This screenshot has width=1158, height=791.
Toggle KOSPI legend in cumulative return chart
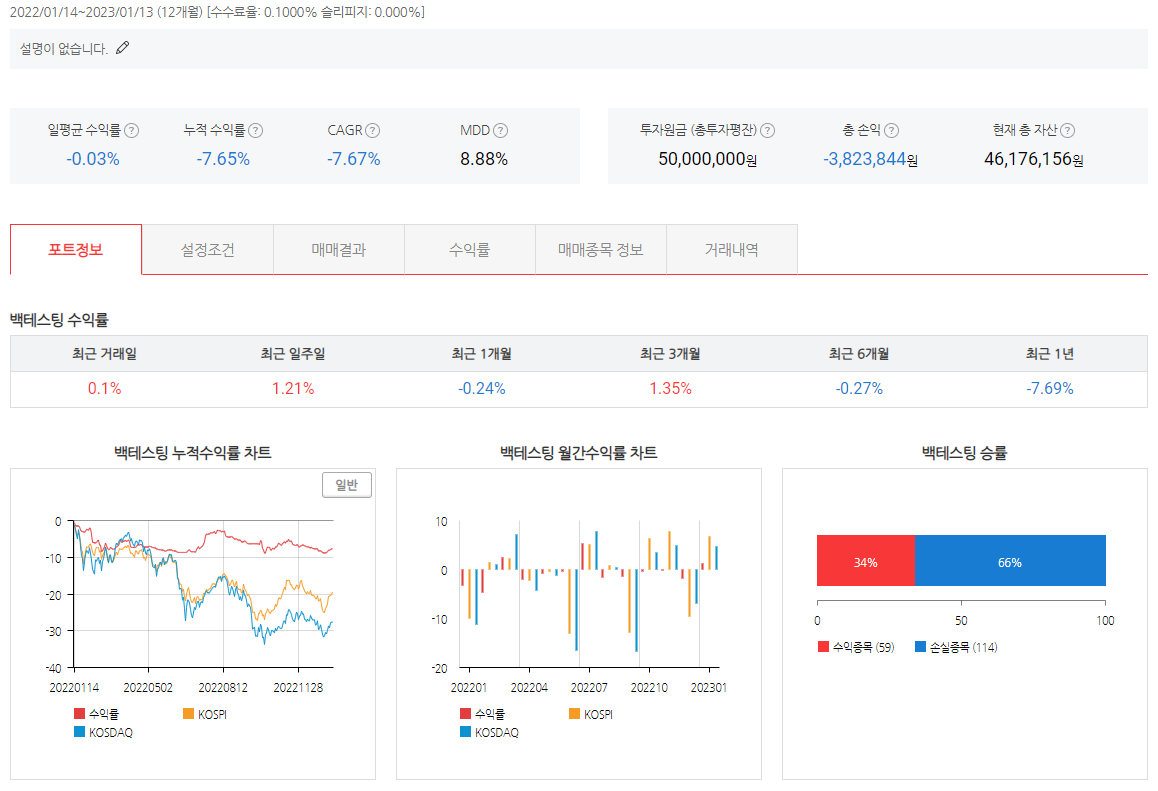point(205,714)
